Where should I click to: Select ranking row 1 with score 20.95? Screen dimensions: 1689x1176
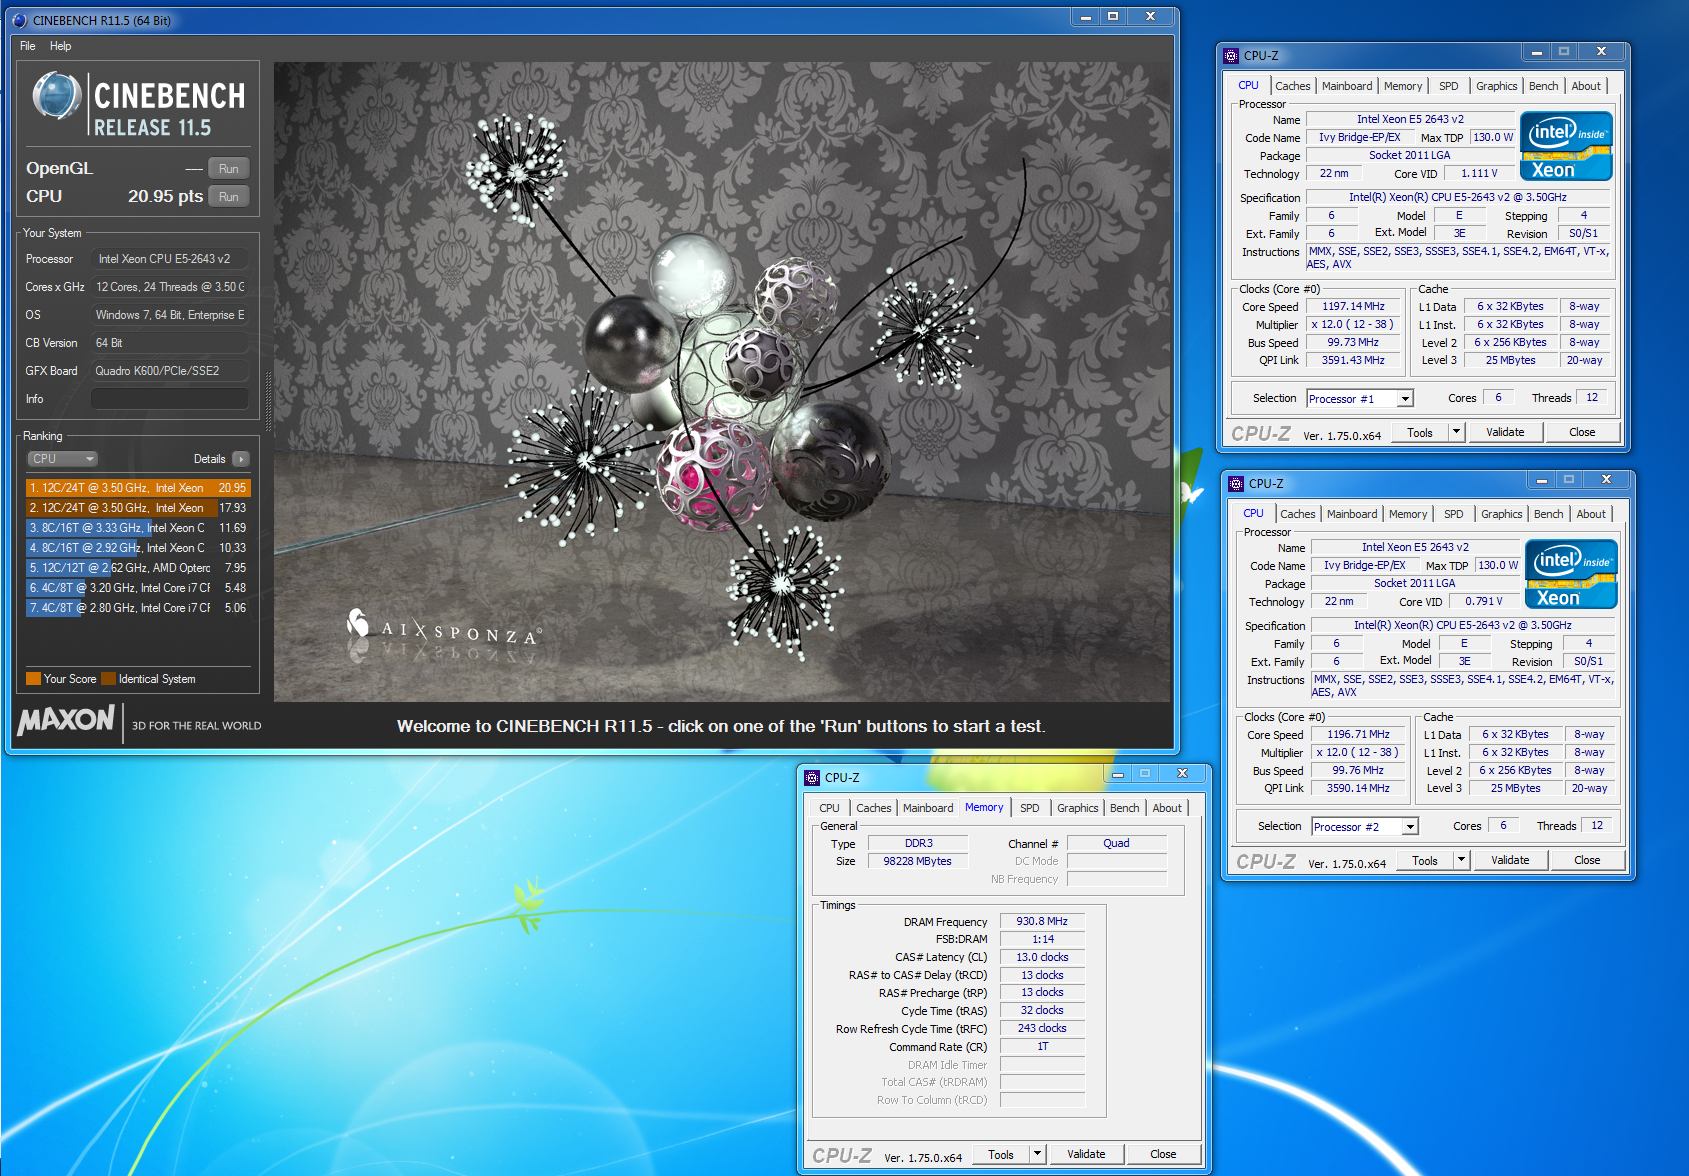138,488
